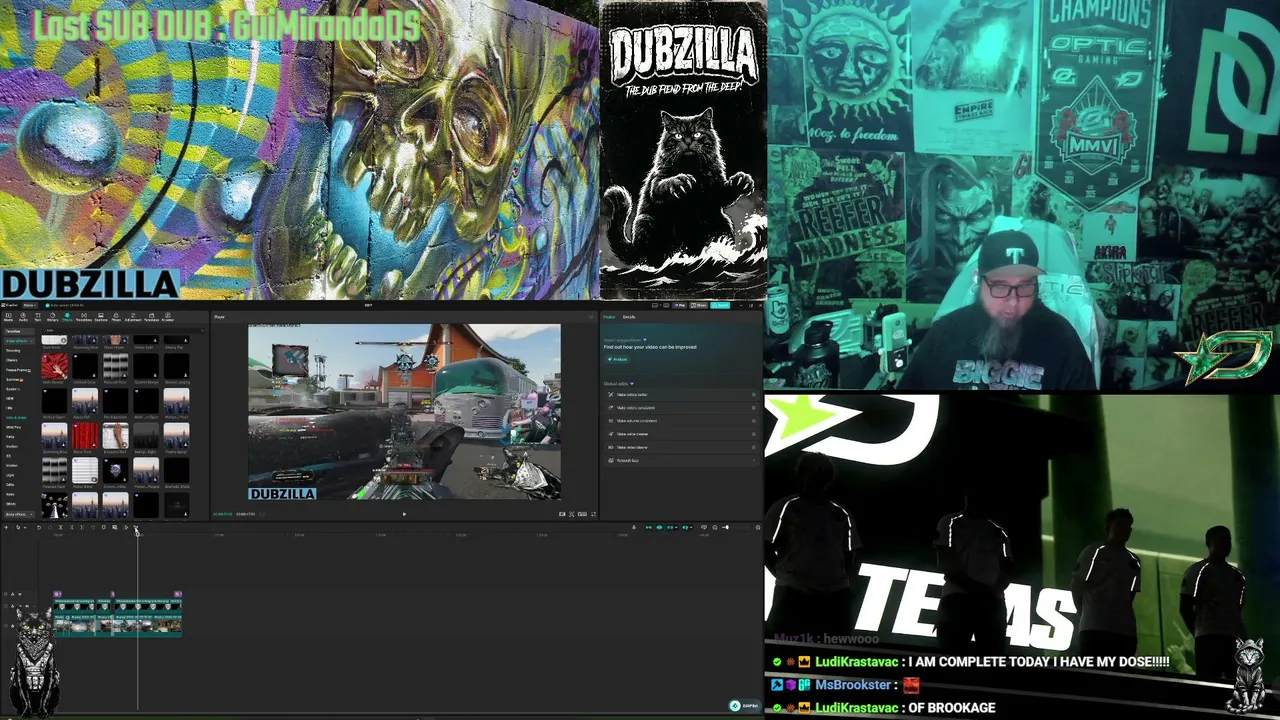Open the AI avatar tab
The width and height of the screenshot is (1280, 720).
pyautogui.click(x=168, y=318)
